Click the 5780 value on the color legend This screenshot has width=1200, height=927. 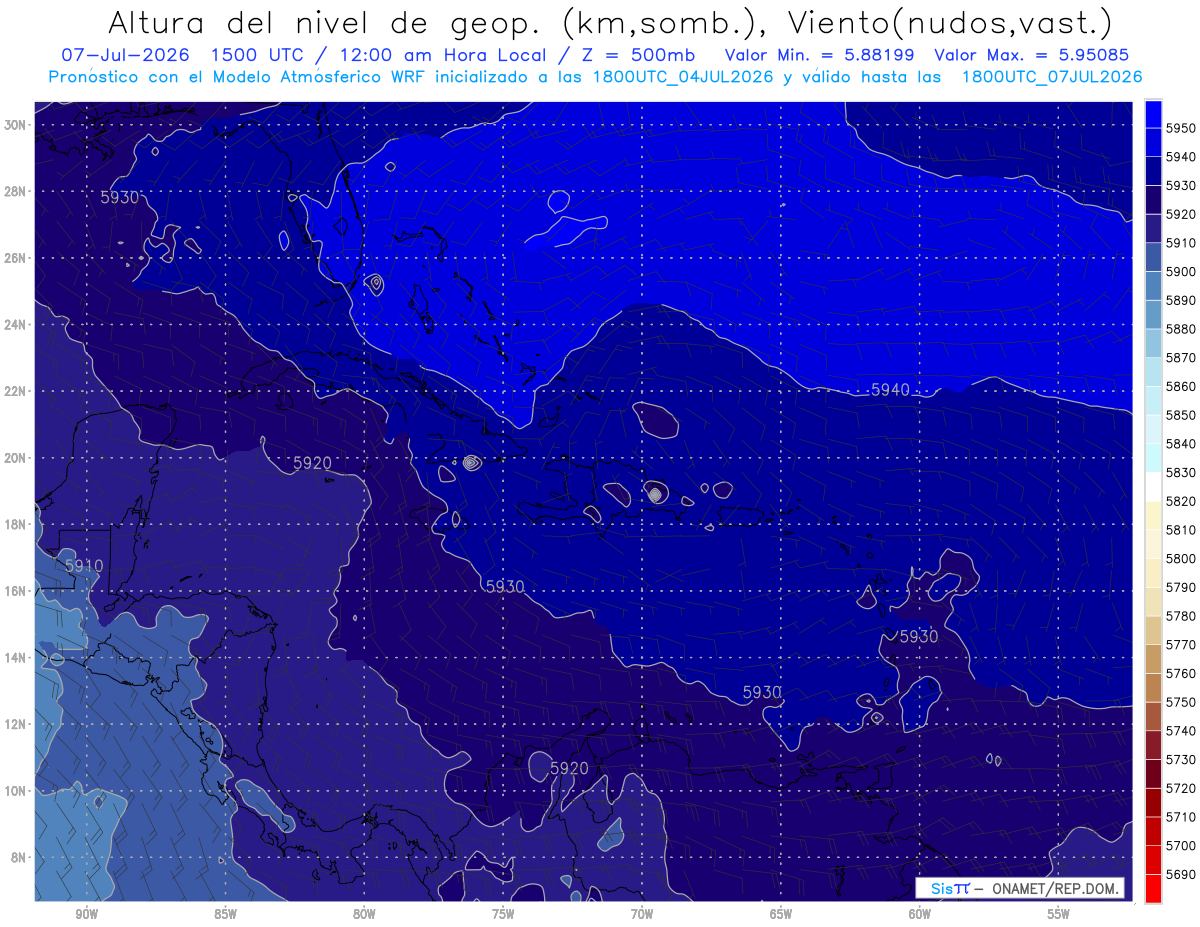pos(1180,616)
